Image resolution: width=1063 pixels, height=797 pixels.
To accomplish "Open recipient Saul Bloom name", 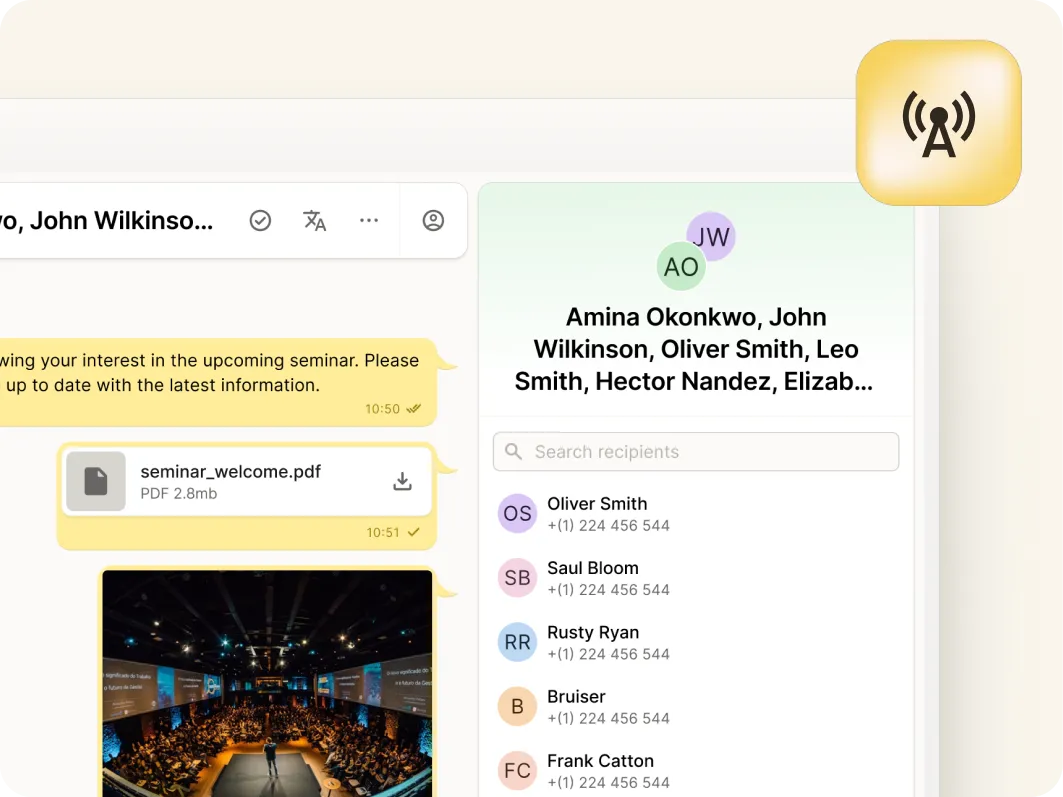I will click(x=593, y=568).
